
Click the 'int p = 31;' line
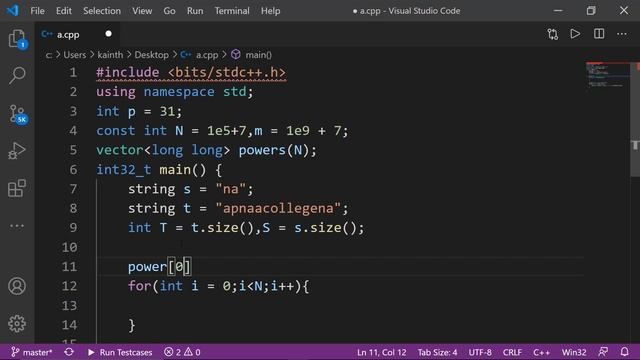pyautogui.click(x=139, y=111)
